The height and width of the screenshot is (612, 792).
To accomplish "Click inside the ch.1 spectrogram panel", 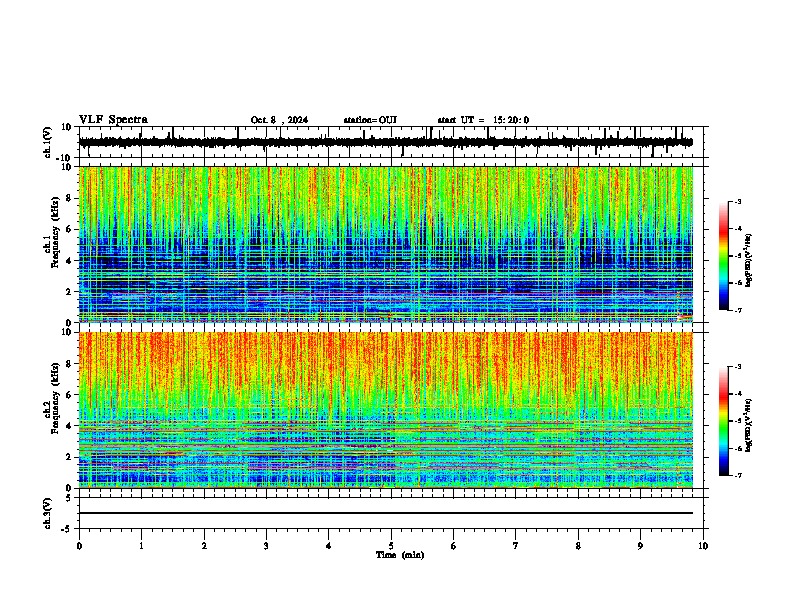I will (386, 244).
